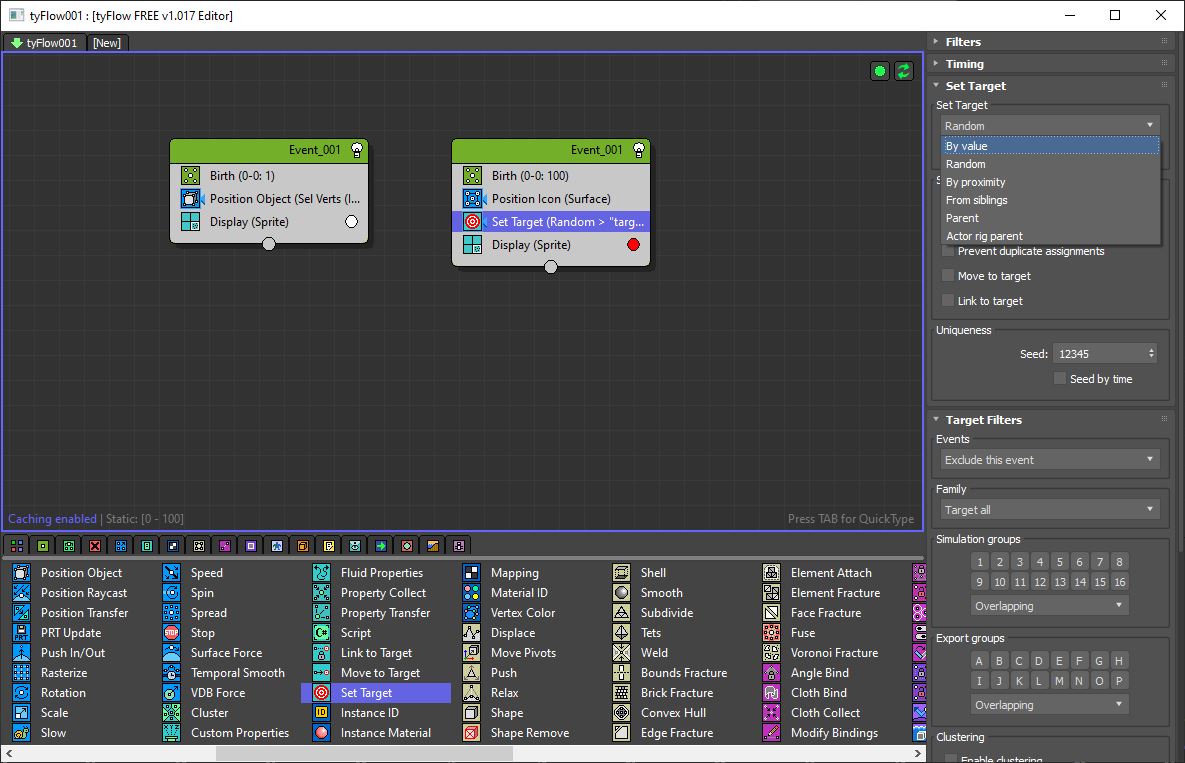This screenshot has height=763, width=1185.
Task: Click the green refresh icon in editor
Action: click(904, 71)
